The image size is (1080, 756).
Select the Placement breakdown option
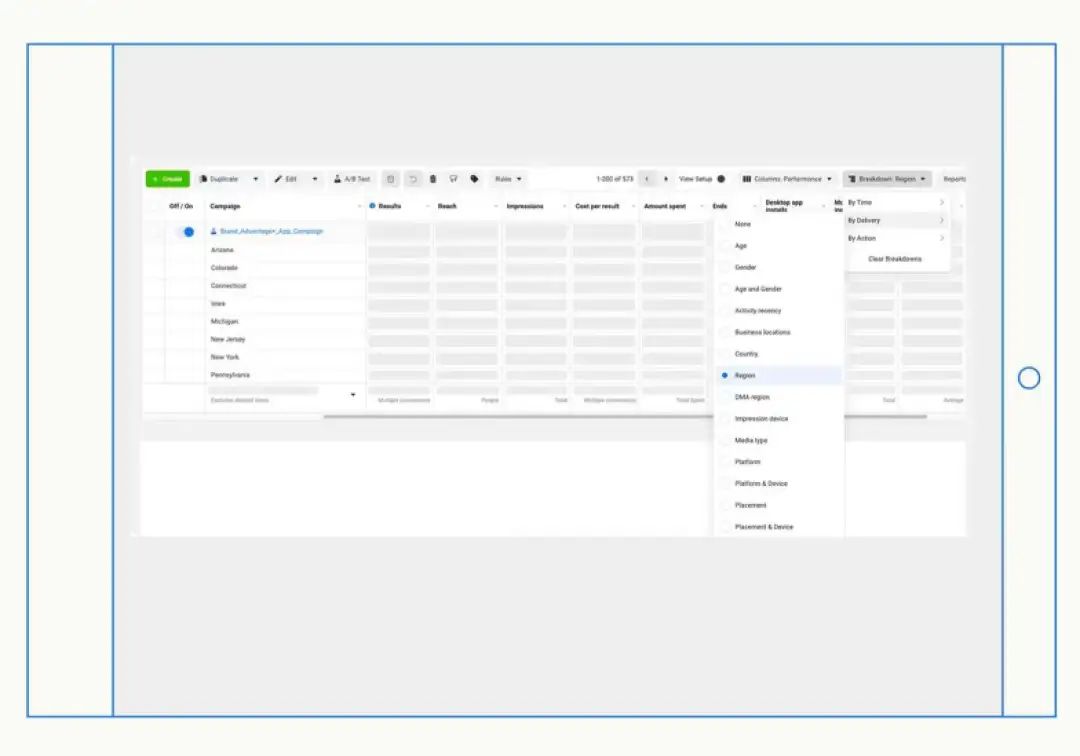coord(779,505)
